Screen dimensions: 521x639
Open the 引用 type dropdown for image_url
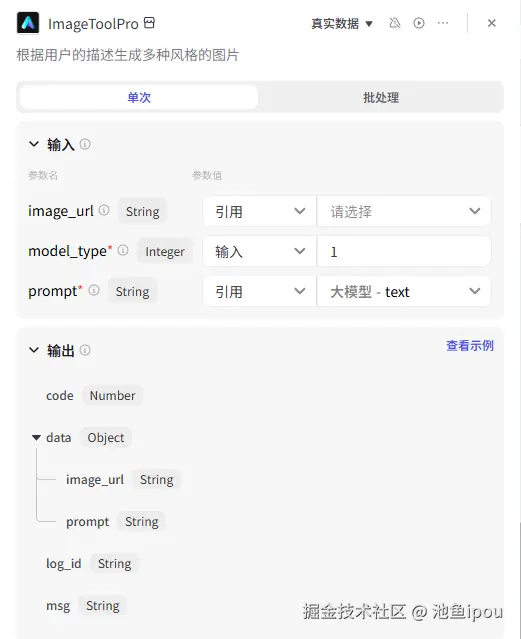(x=259, y=211)
